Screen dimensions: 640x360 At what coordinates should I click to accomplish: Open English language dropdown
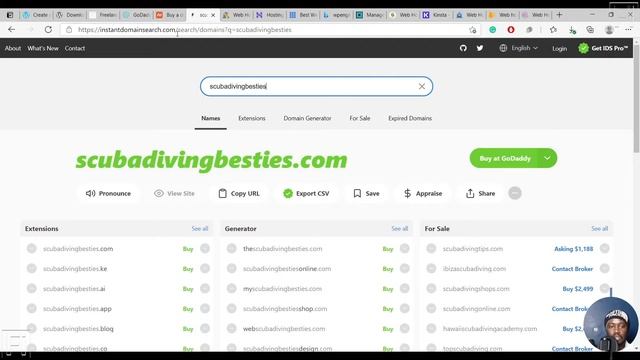point(519,48)
